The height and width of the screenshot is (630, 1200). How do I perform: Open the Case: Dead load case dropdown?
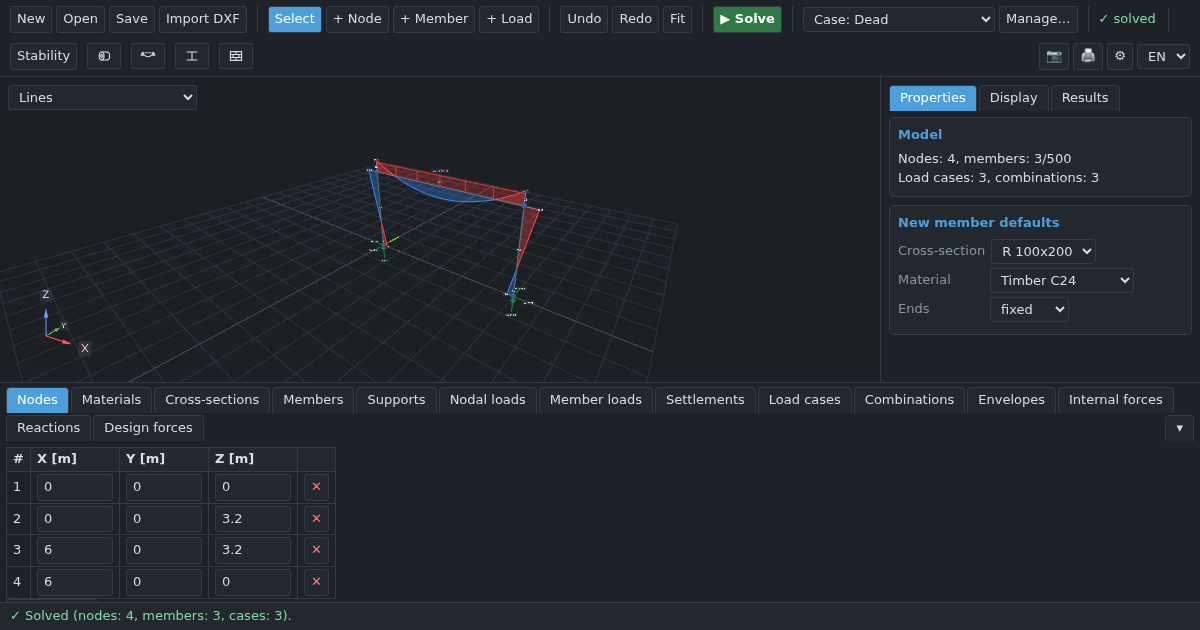point(899,19)
